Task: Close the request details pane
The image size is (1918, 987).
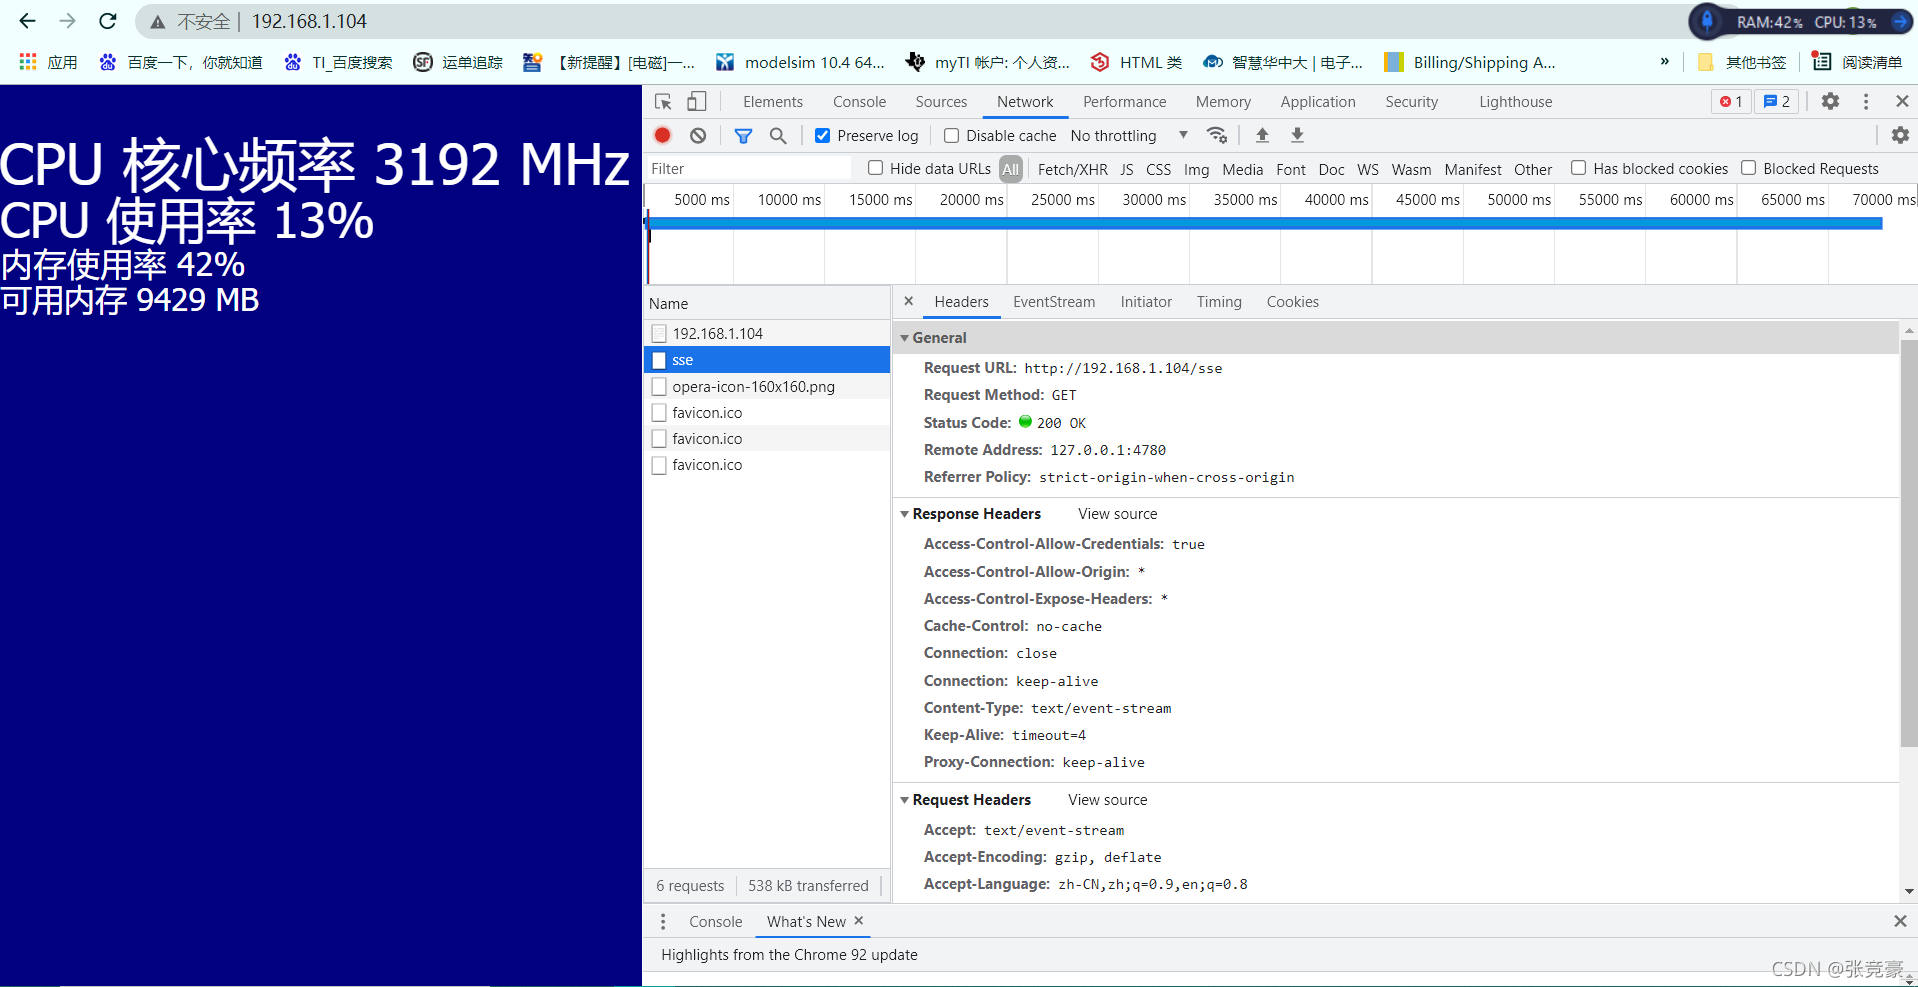Action: 908,301
